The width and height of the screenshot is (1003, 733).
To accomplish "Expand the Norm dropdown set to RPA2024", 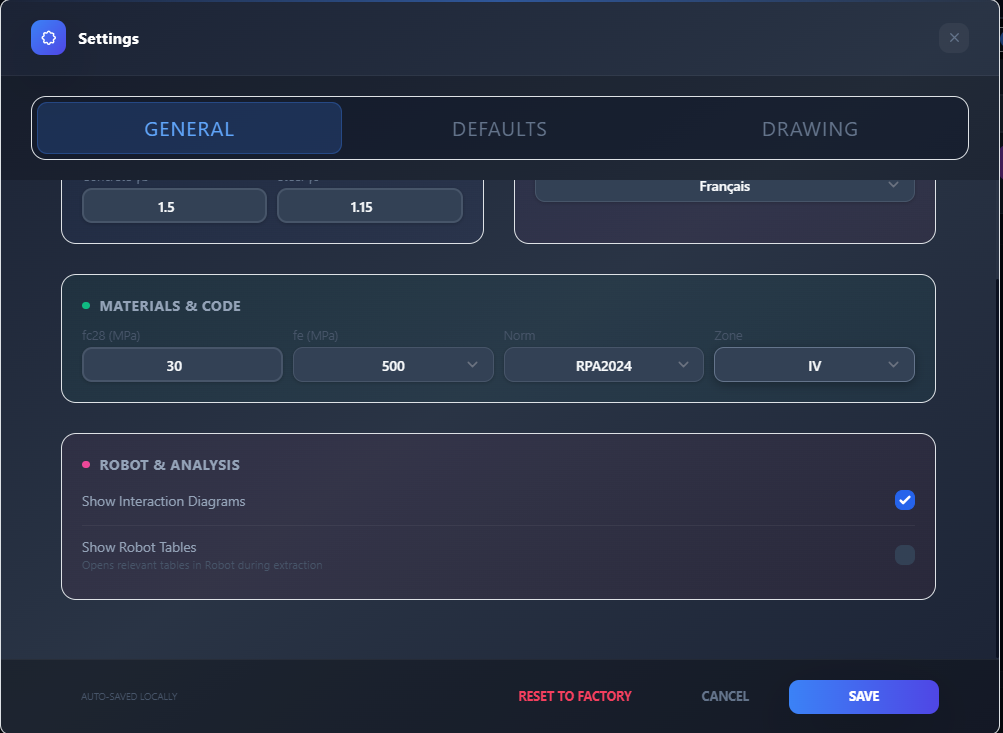I will (603, 364).
